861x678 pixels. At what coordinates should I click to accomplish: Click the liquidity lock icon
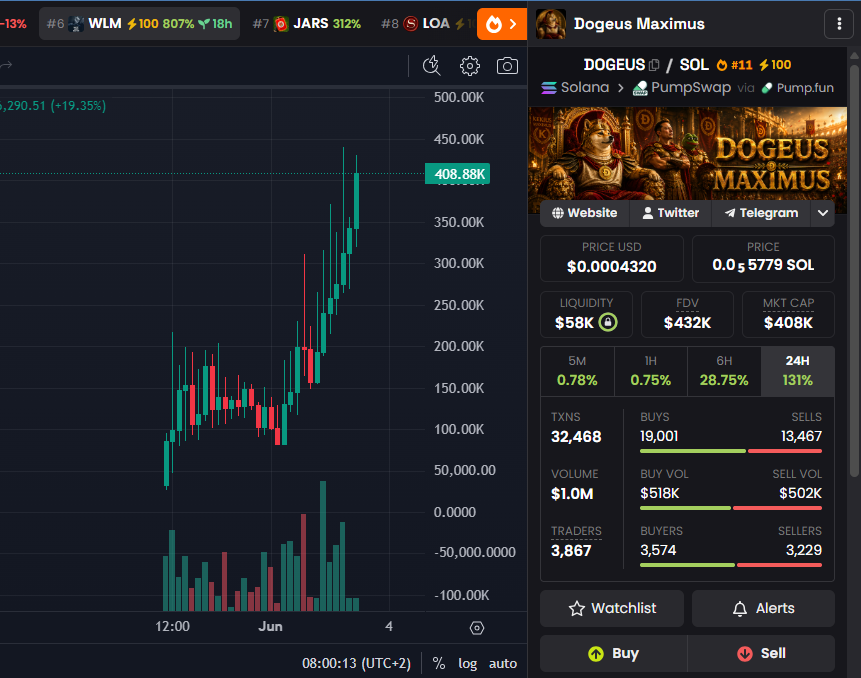[608, 322]
